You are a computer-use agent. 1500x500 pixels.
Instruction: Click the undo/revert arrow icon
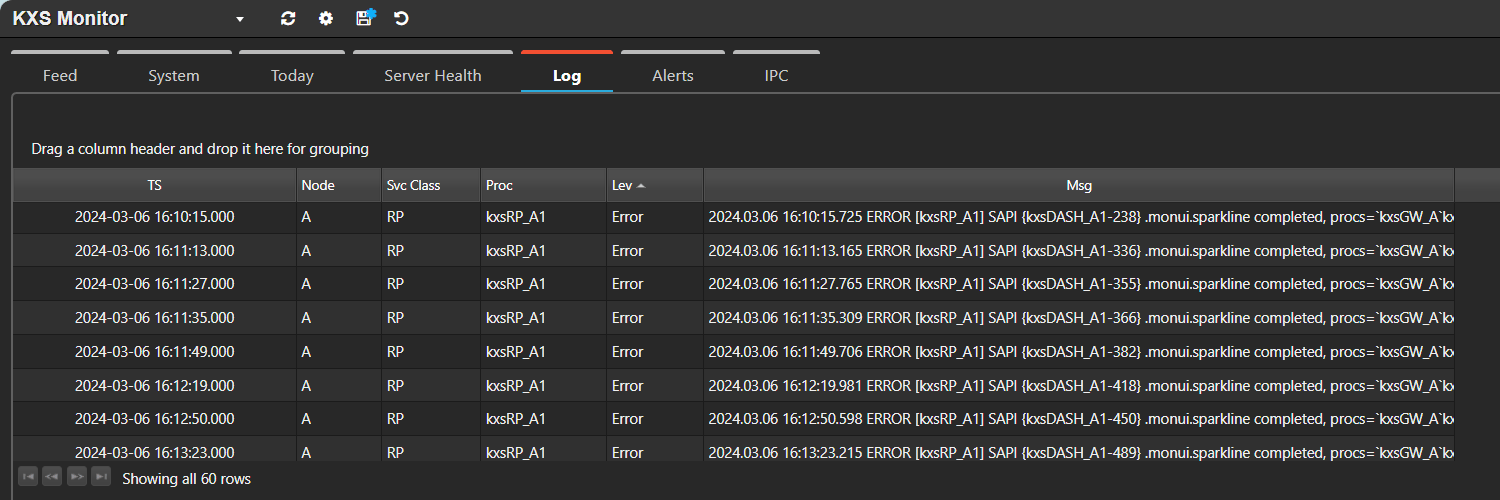pyautogui.click(x=402, y=18)
